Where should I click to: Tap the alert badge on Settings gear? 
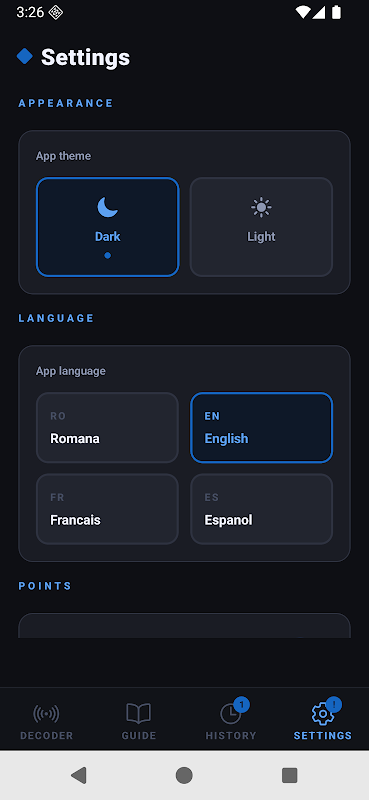click(334, 705)
